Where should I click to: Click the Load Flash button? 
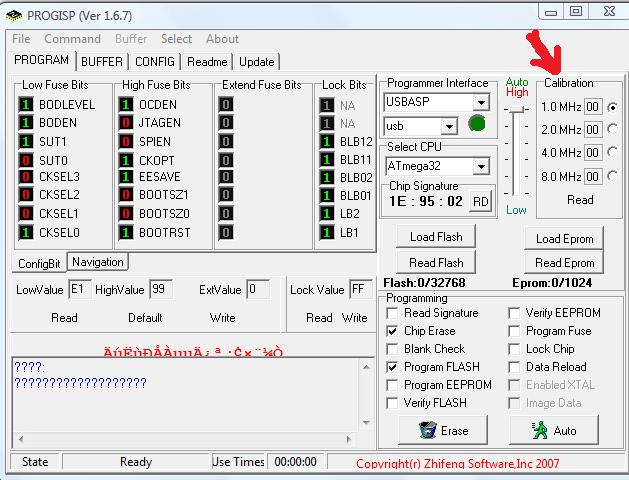click(436, 237)
